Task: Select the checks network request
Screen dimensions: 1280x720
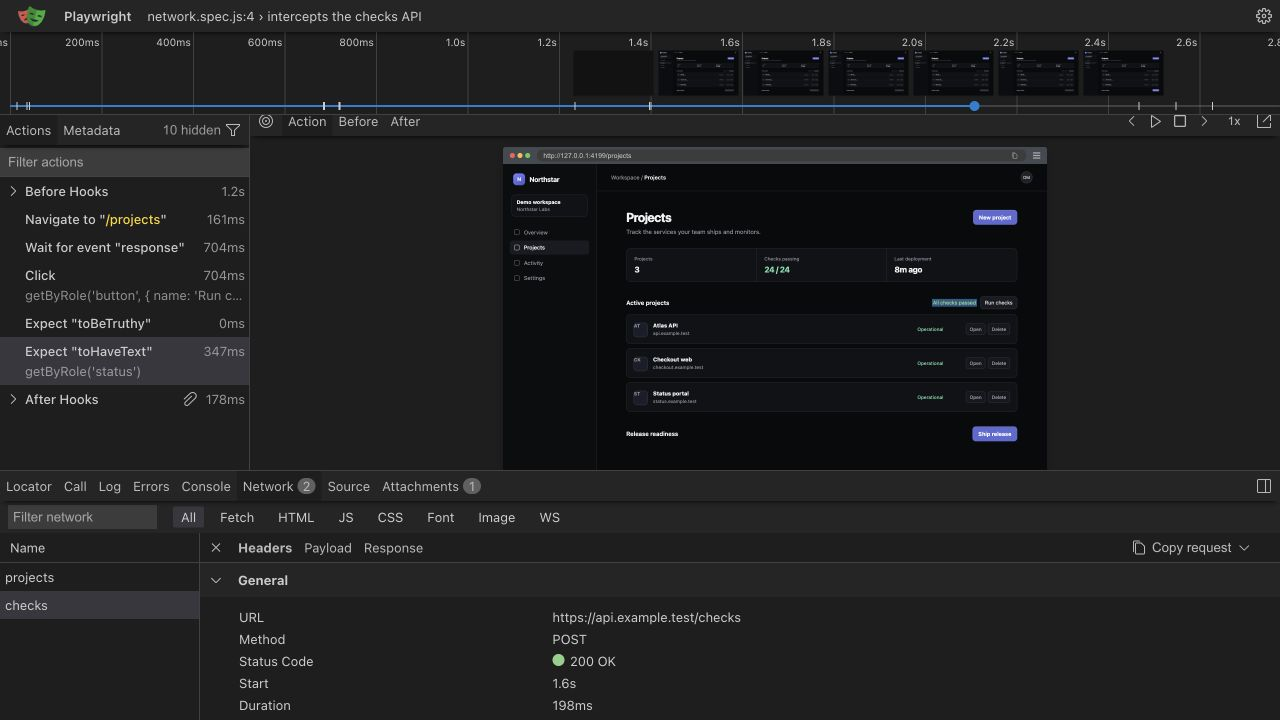Action: point(99,605)
